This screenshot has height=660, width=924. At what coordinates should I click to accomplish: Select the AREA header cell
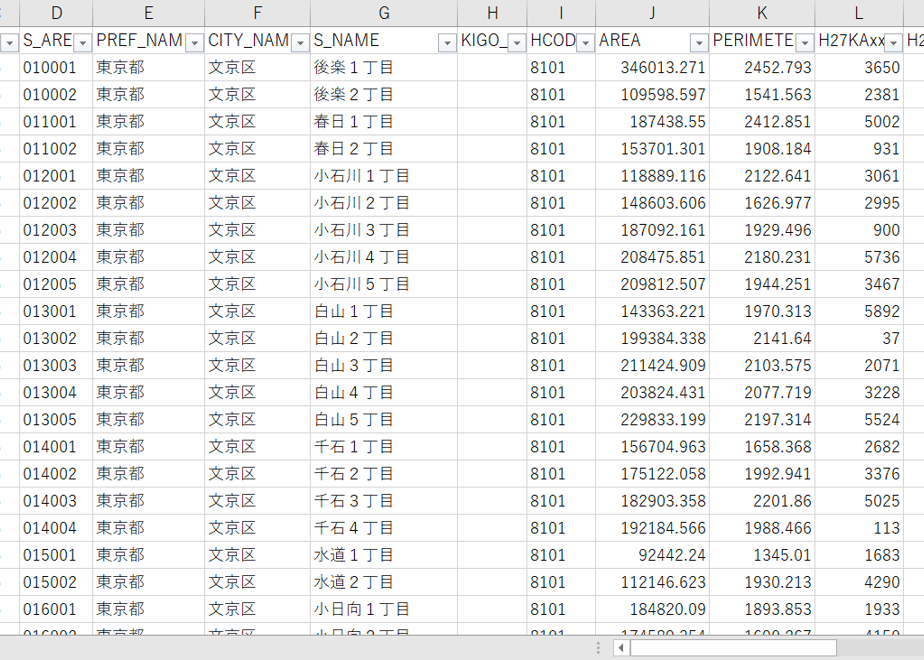(652, 40)
